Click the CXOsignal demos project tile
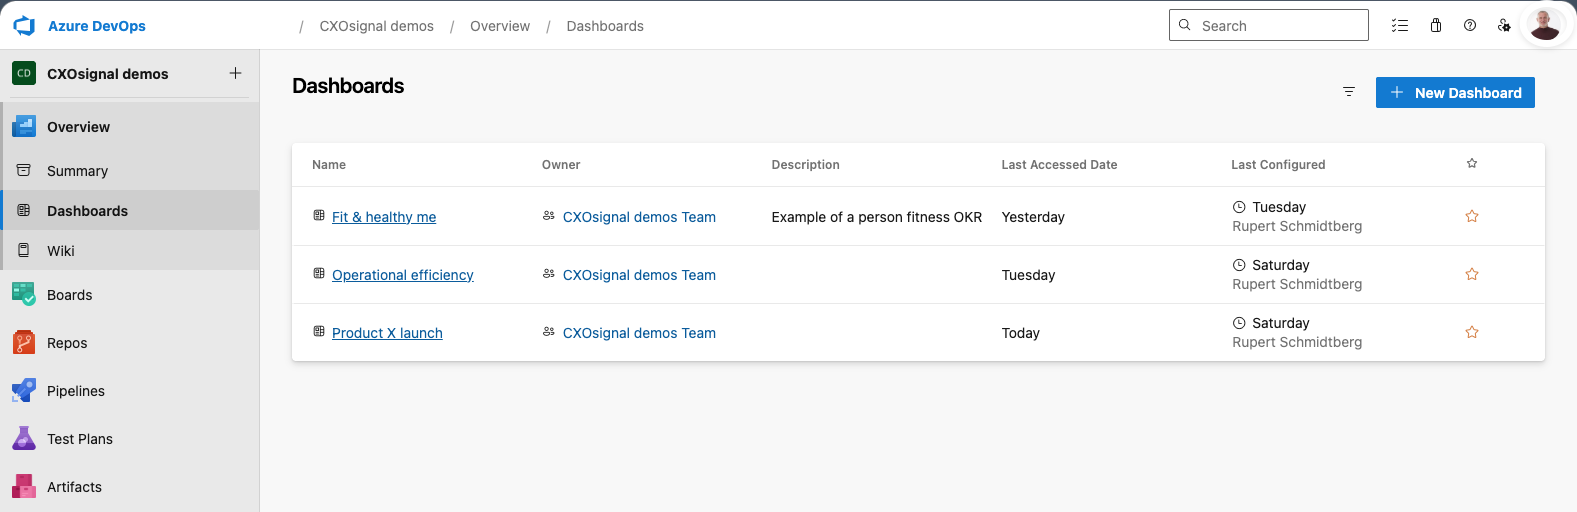Viewport: 1577px width, 512px height. [24, 73]
